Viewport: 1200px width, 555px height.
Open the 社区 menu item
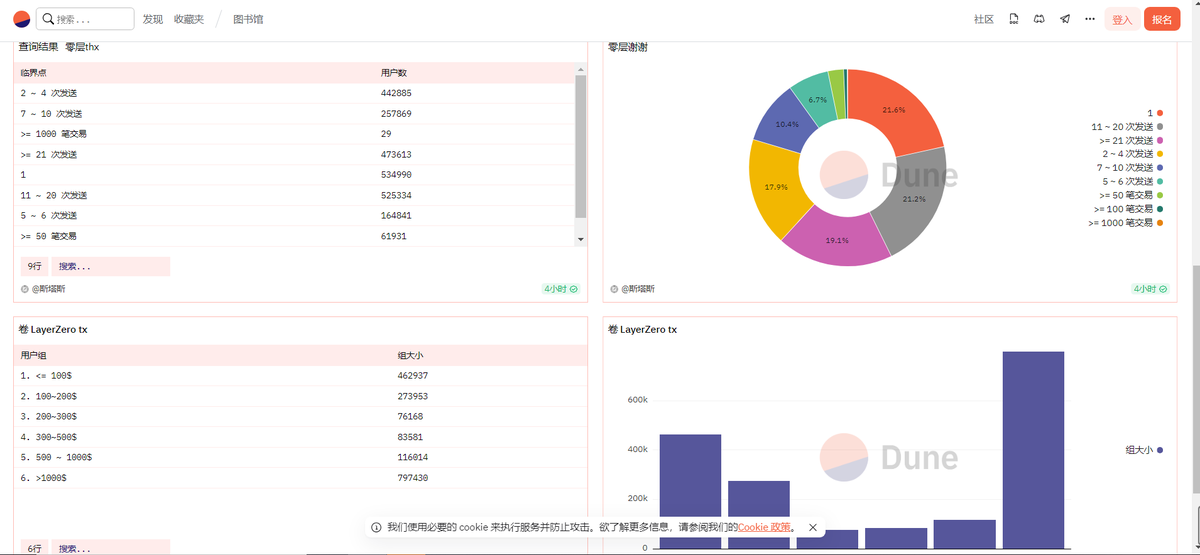984,19
